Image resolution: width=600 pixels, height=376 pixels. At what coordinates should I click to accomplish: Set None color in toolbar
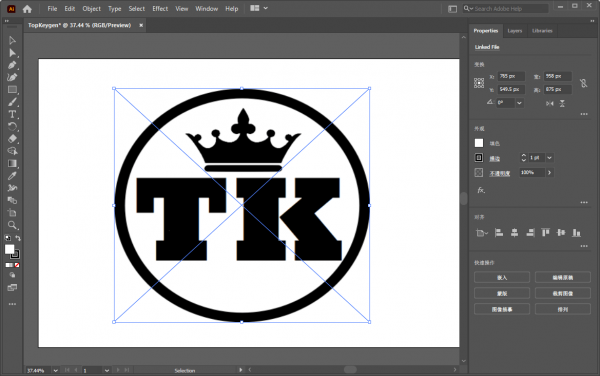click(17, 265)
